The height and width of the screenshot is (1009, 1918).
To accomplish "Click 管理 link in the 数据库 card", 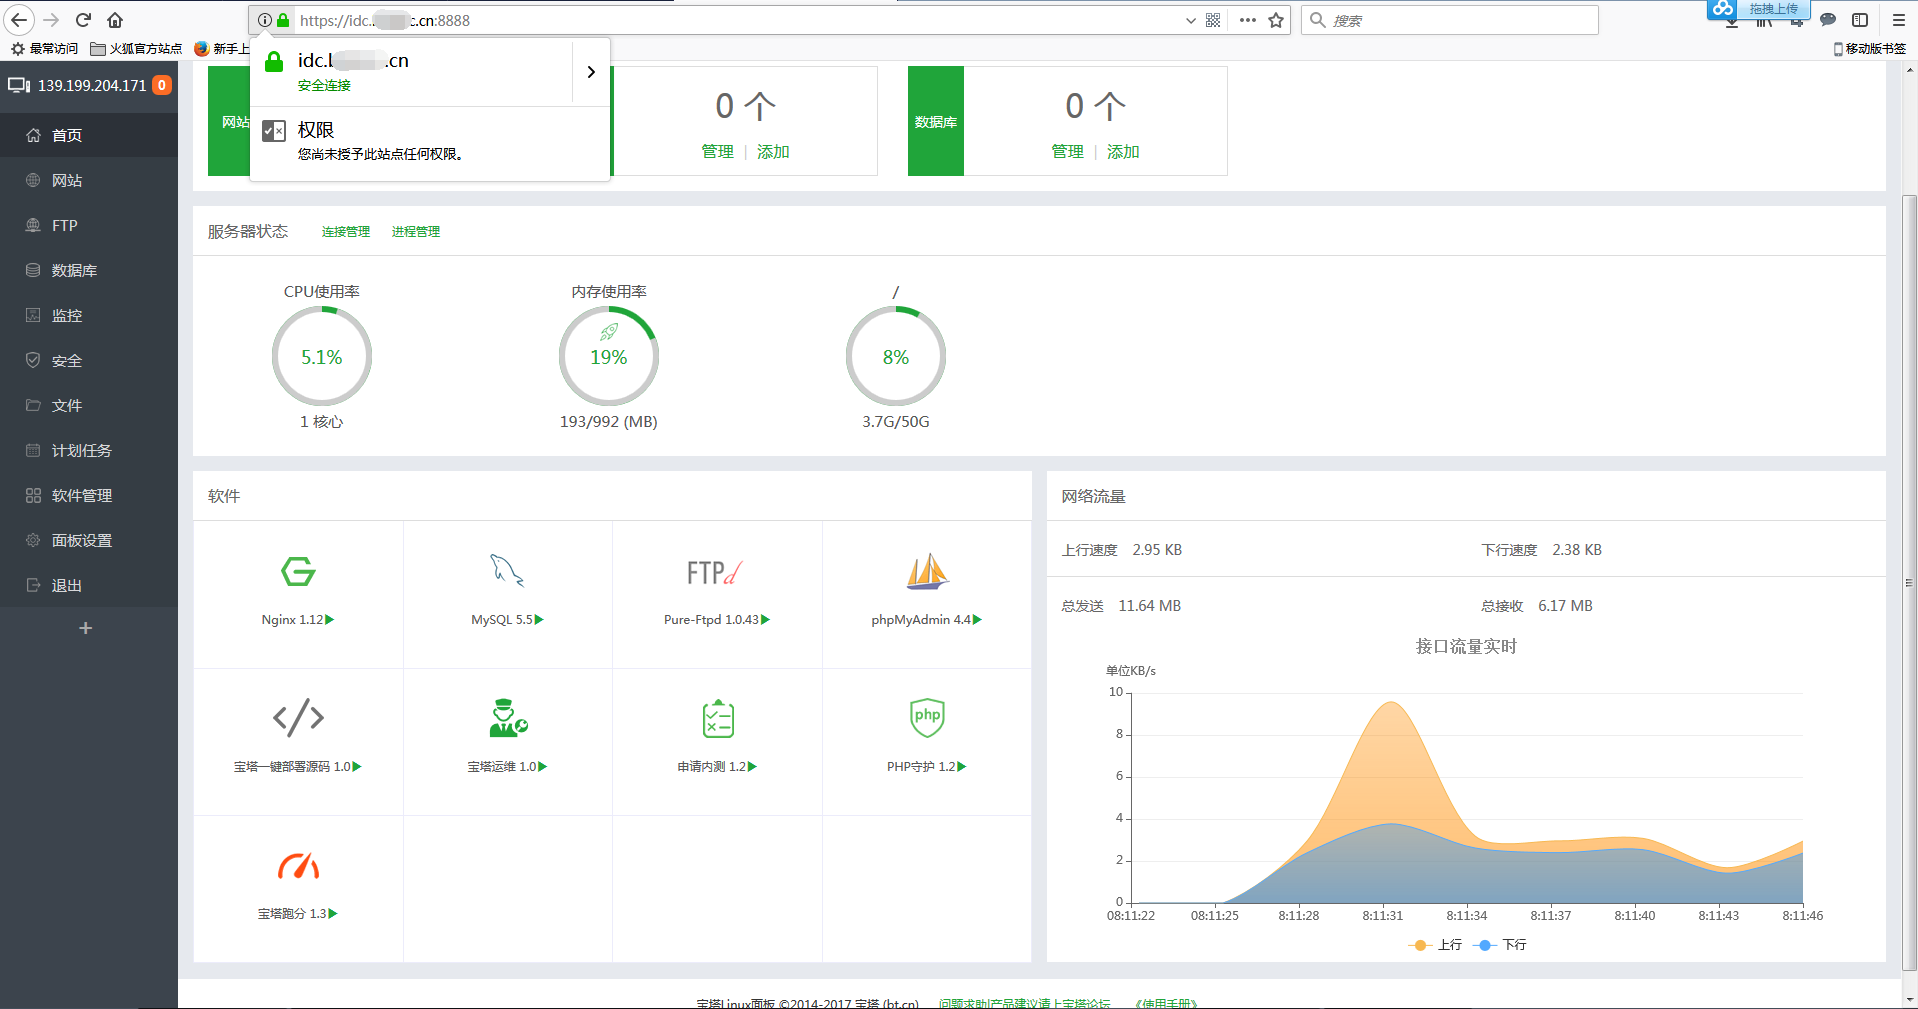I will click(1067, 152).
